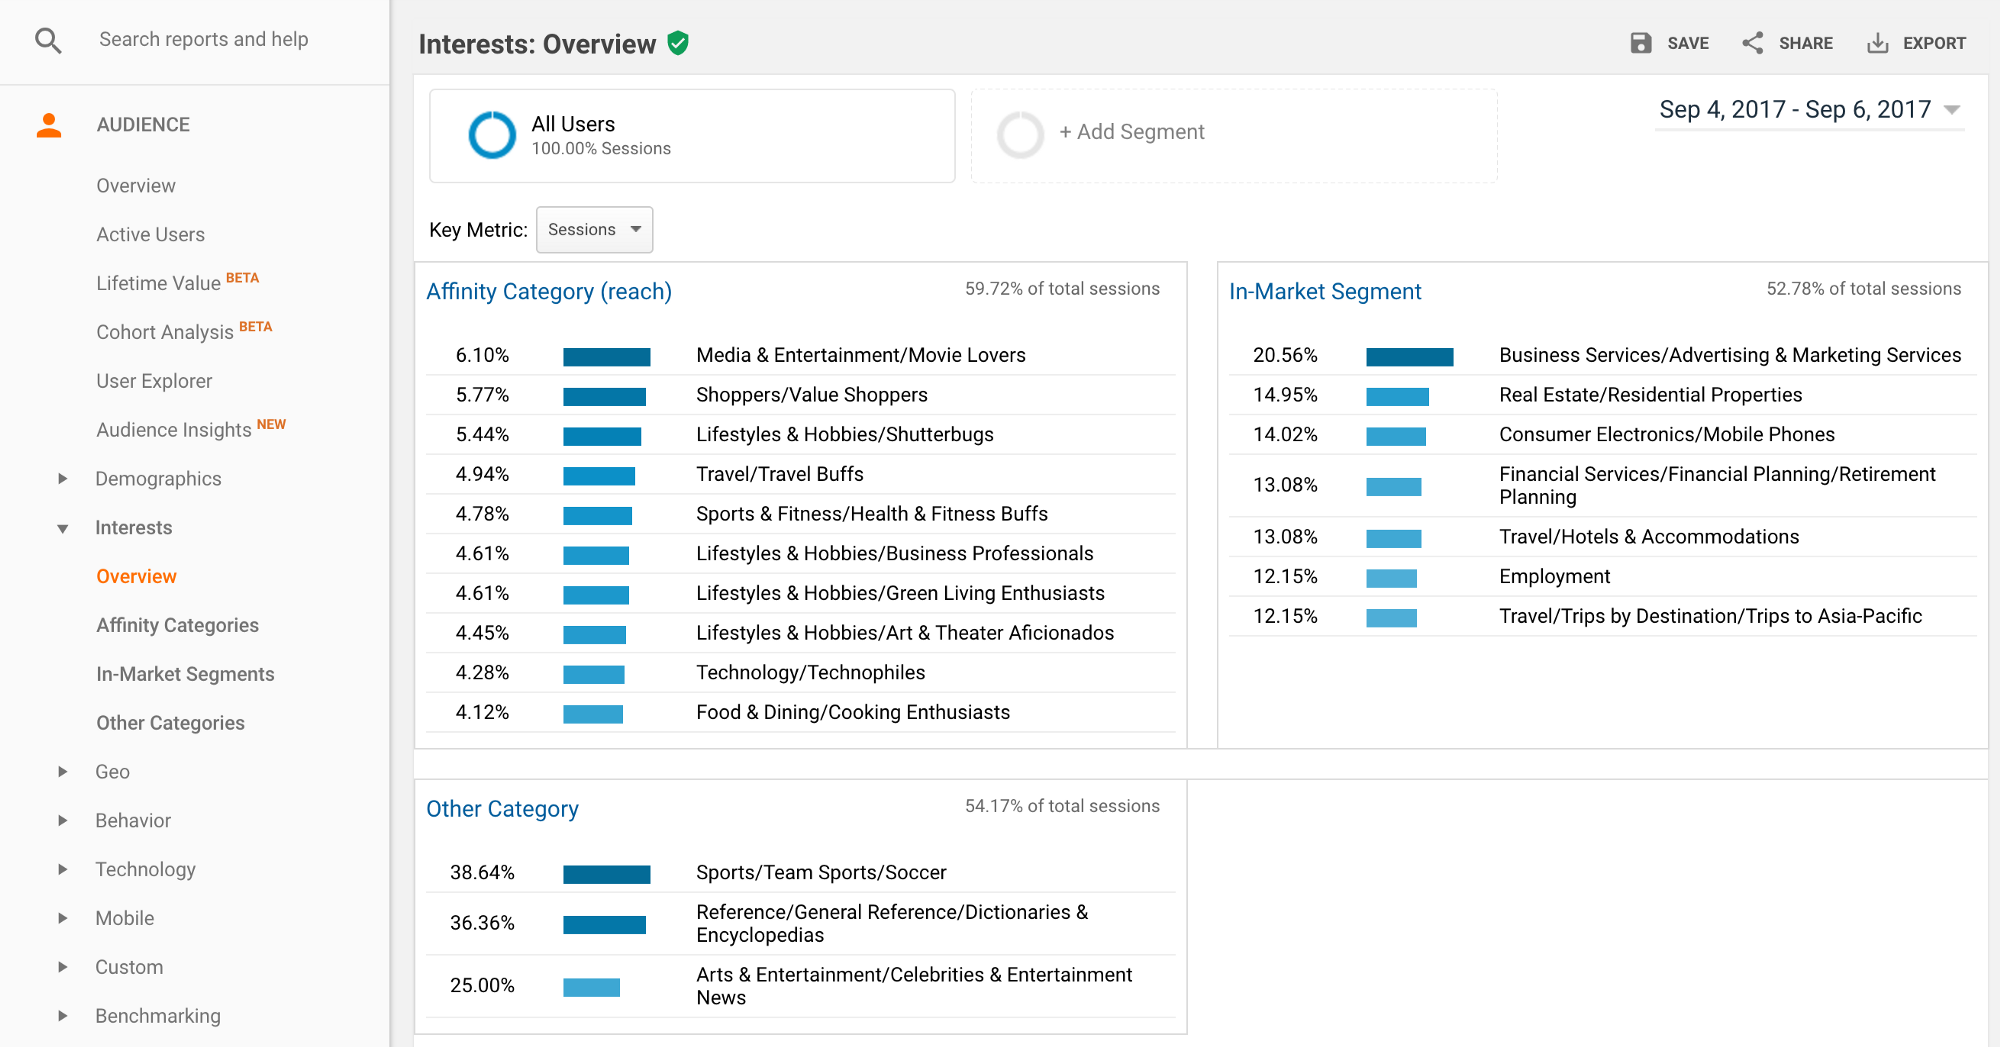Click the SAVE button label
2000x1047 pixels.
[1688, 43]
